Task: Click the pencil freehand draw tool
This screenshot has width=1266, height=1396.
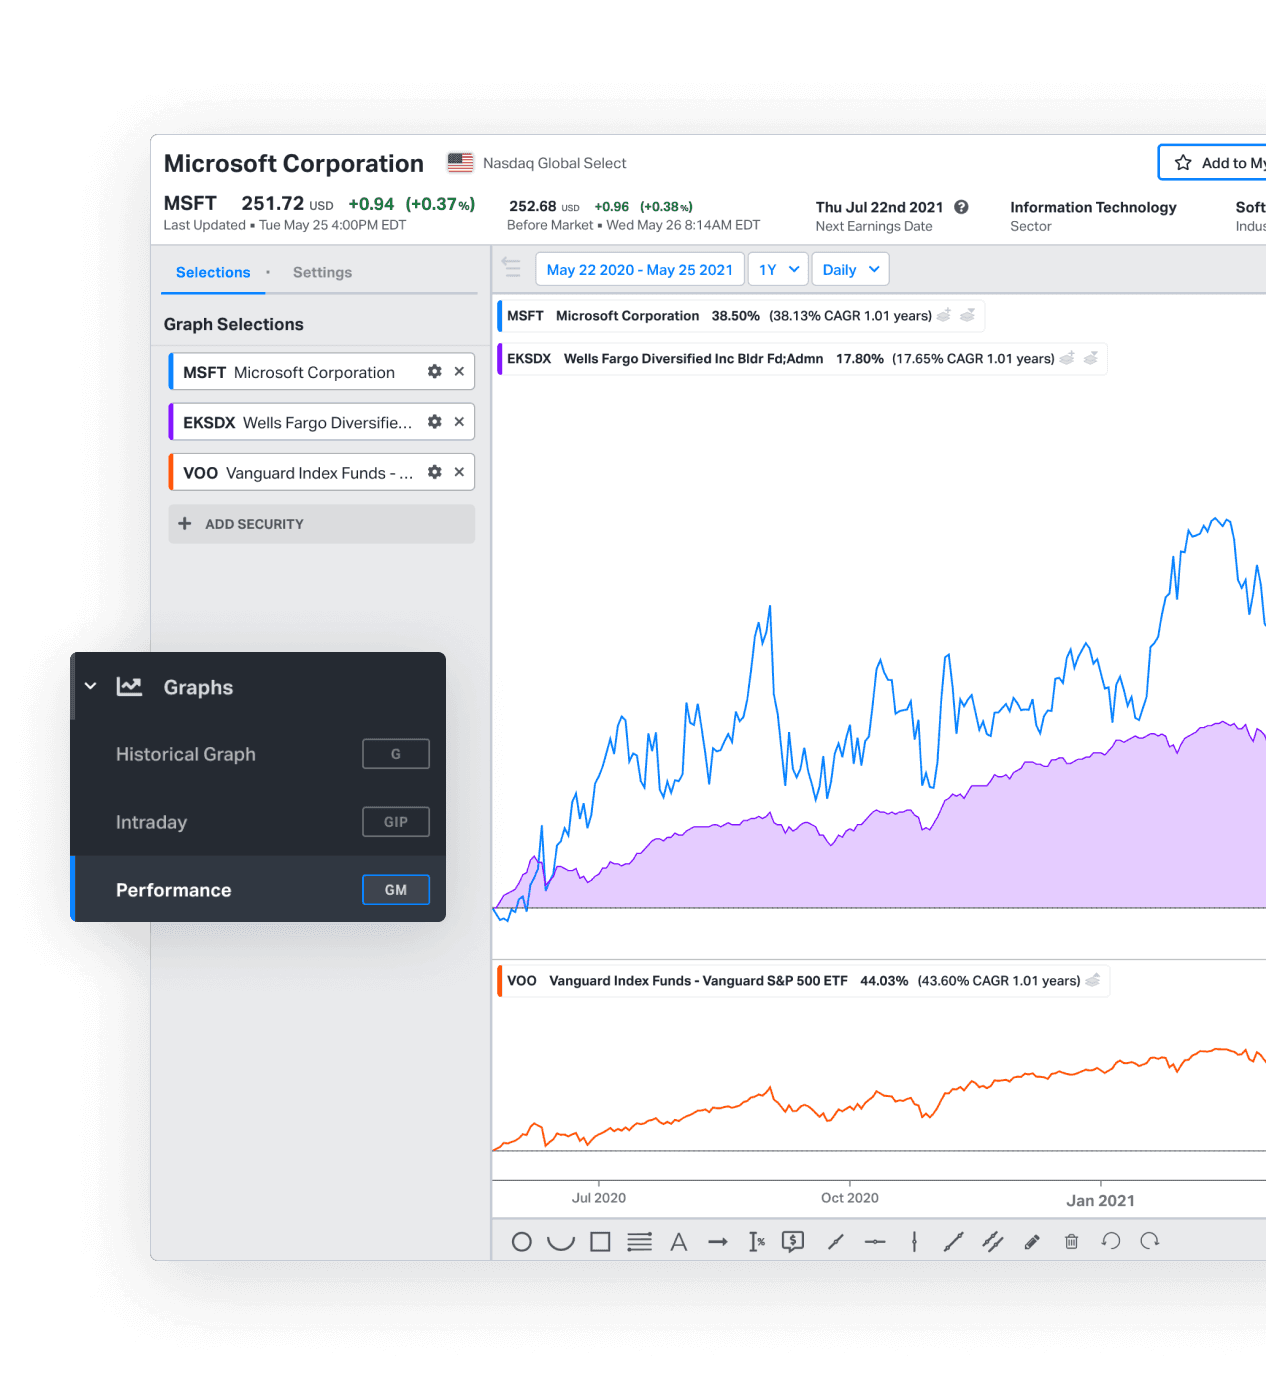Action: (1032, 1242)
